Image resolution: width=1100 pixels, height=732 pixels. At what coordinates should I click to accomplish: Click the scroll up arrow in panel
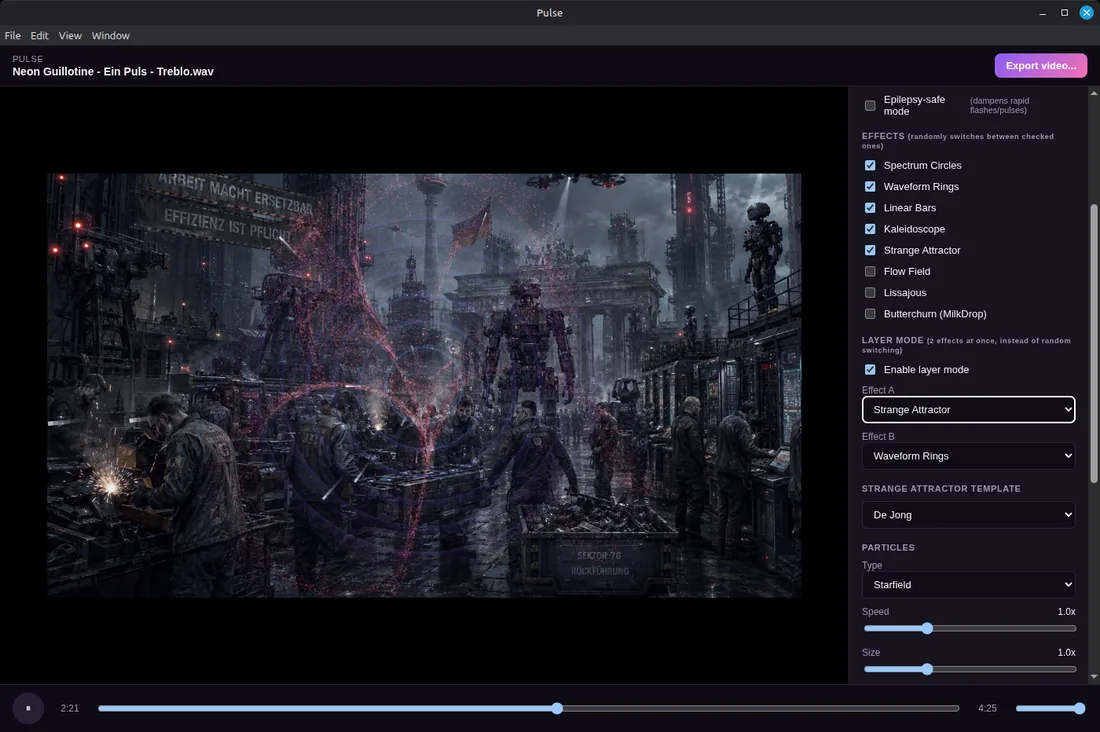tap(1094, 93)
